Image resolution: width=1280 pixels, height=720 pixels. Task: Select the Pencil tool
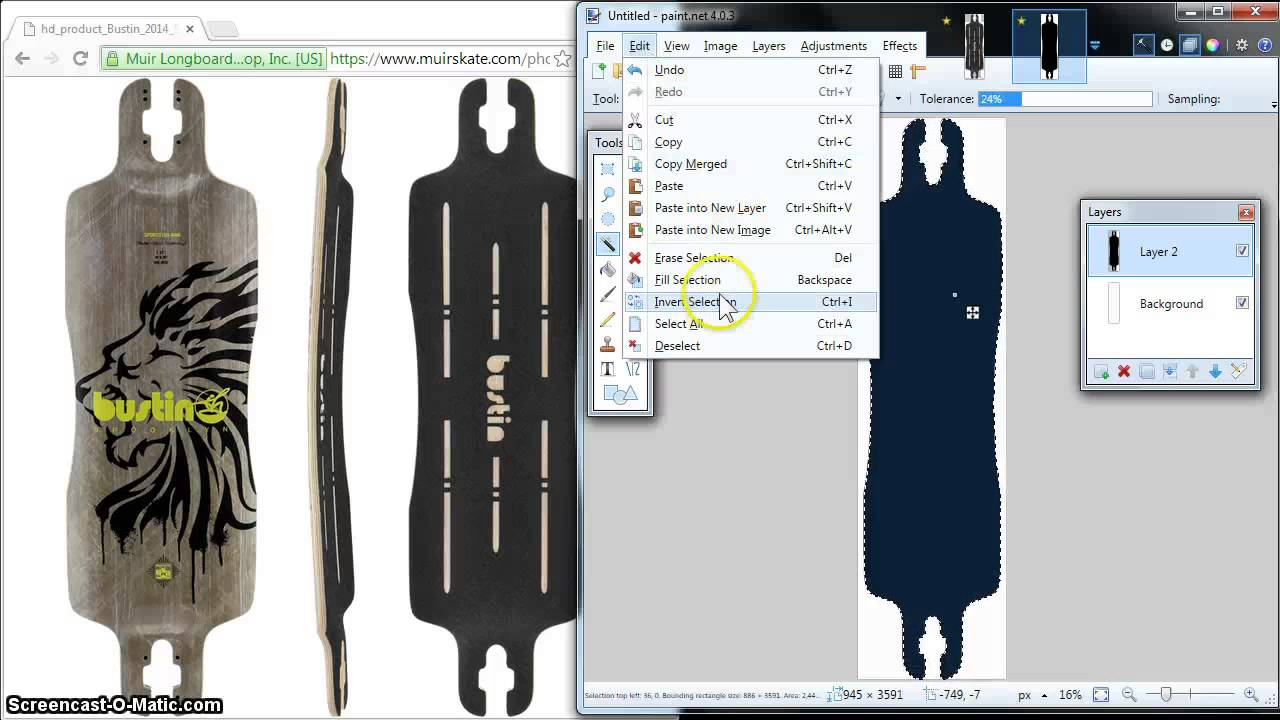[x=607, y=320]
